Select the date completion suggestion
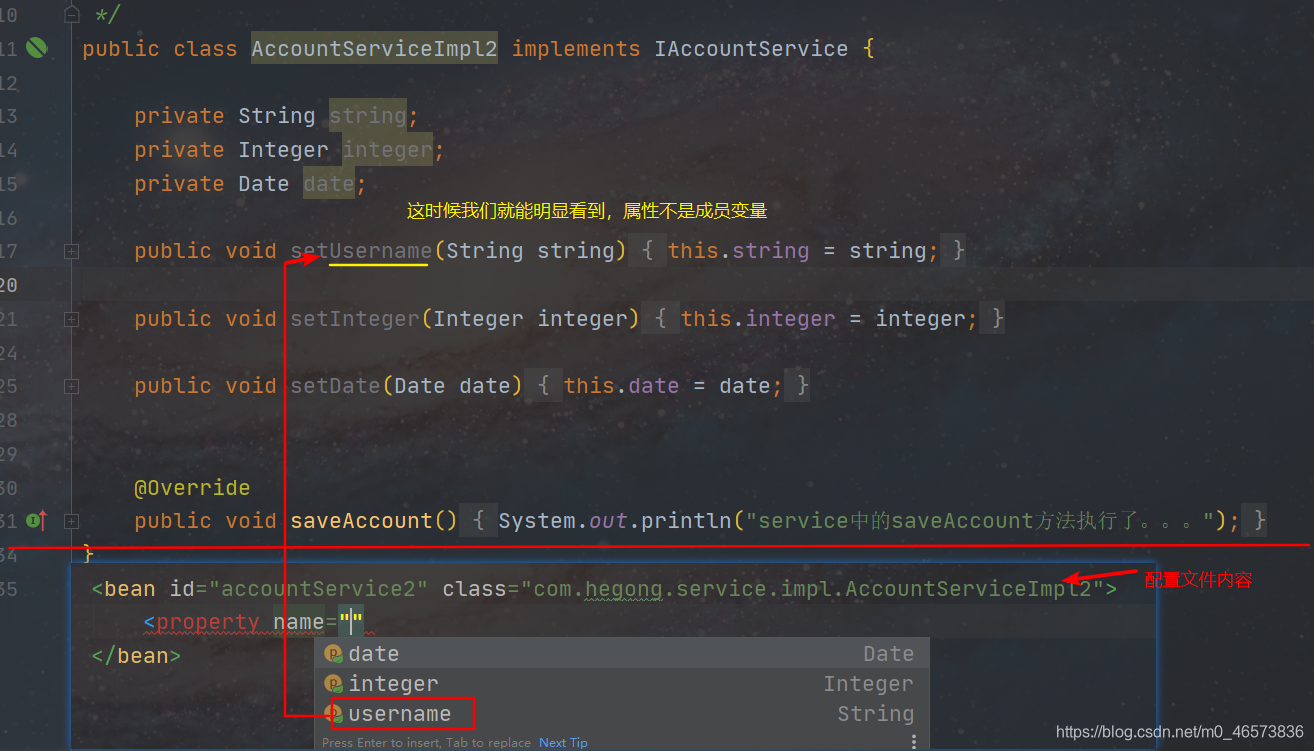This screenshot has width=1314, height=751. [622, 654]
